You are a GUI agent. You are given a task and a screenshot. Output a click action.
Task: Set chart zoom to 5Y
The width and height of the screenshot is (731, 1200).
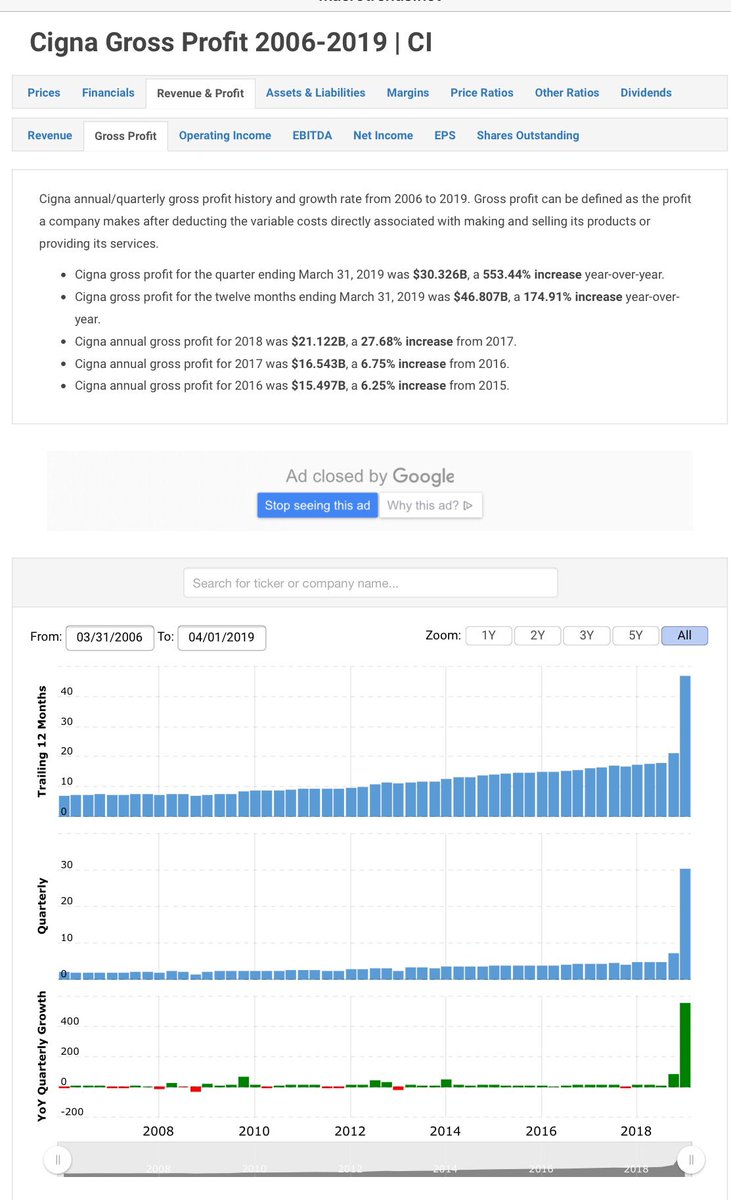point(636,636)
